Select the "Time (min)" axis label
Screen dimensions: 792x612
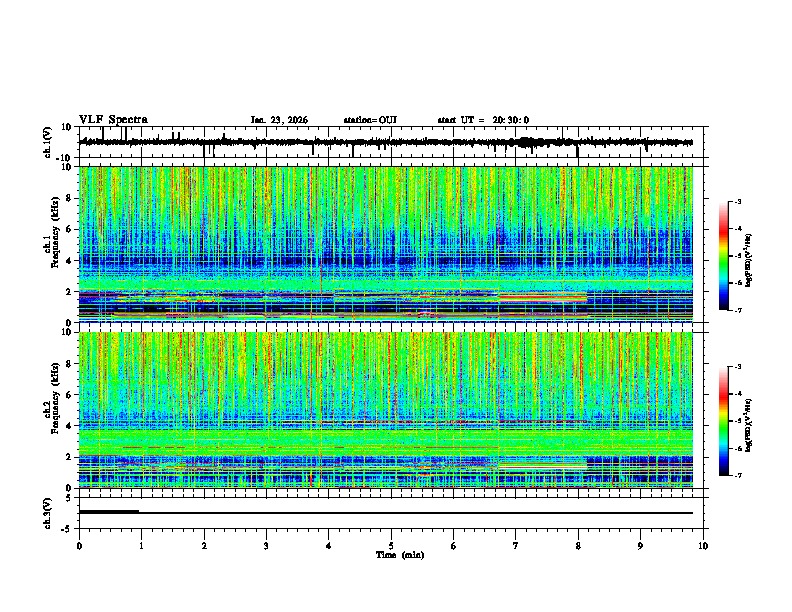pos(400,555)
